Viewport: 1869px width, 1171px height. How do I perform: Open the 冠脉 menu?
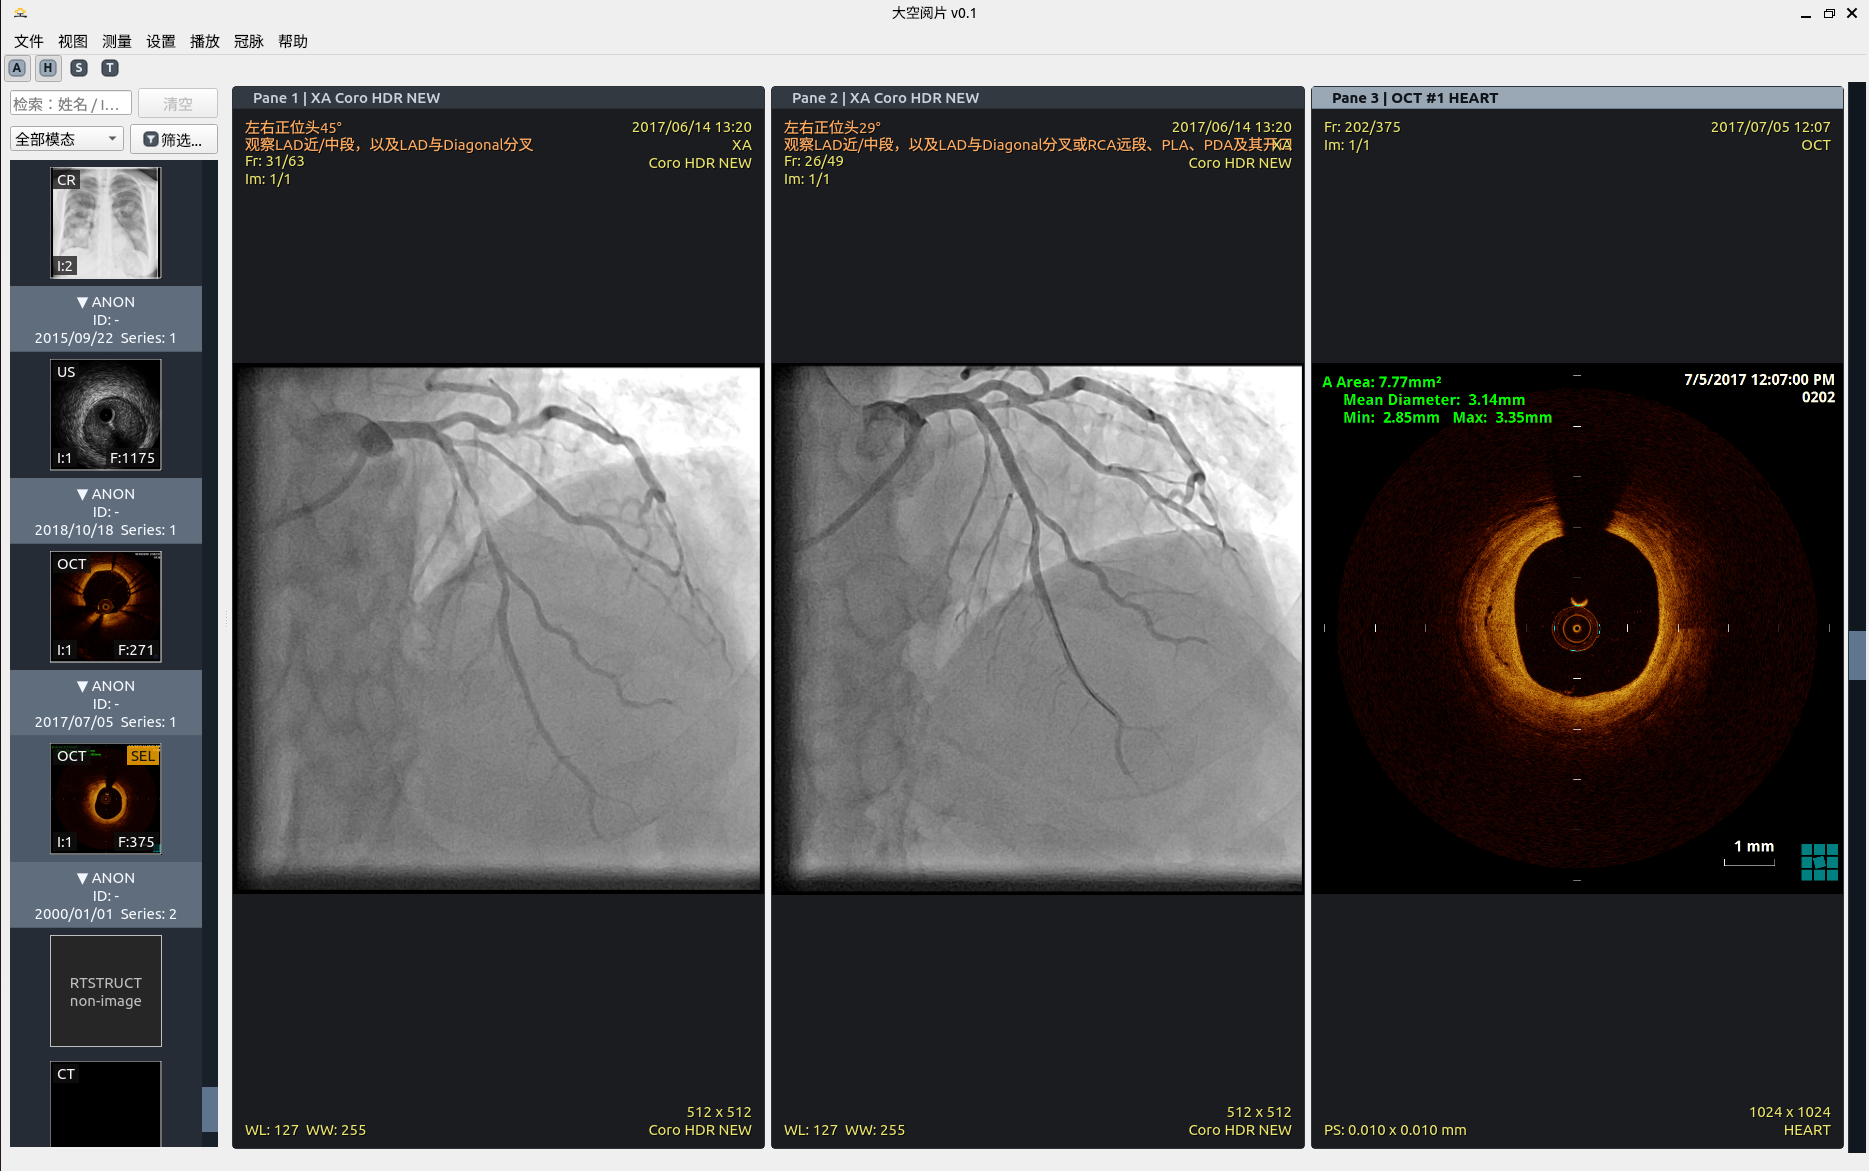(x=248, y=41)
